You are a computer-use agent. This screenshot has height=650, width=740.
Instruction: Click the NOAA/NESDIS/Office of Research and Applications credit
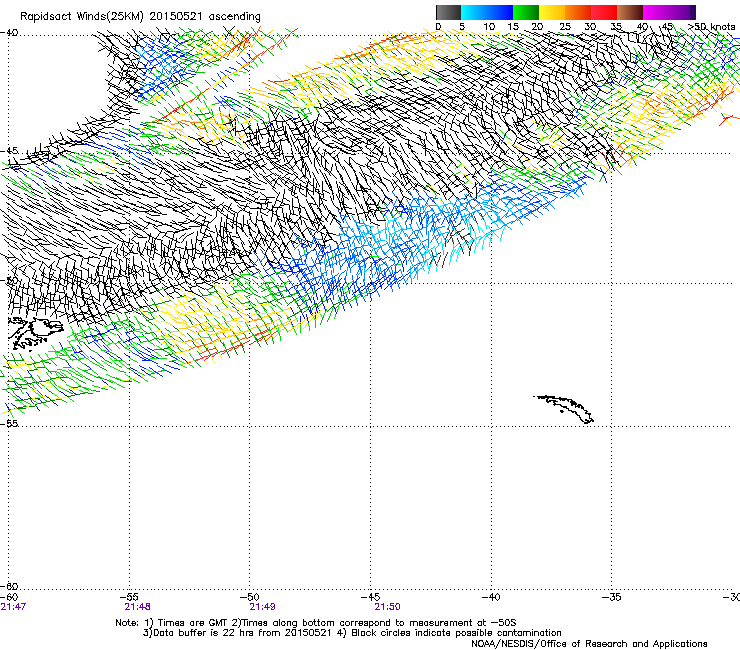(x=589, y=644)
